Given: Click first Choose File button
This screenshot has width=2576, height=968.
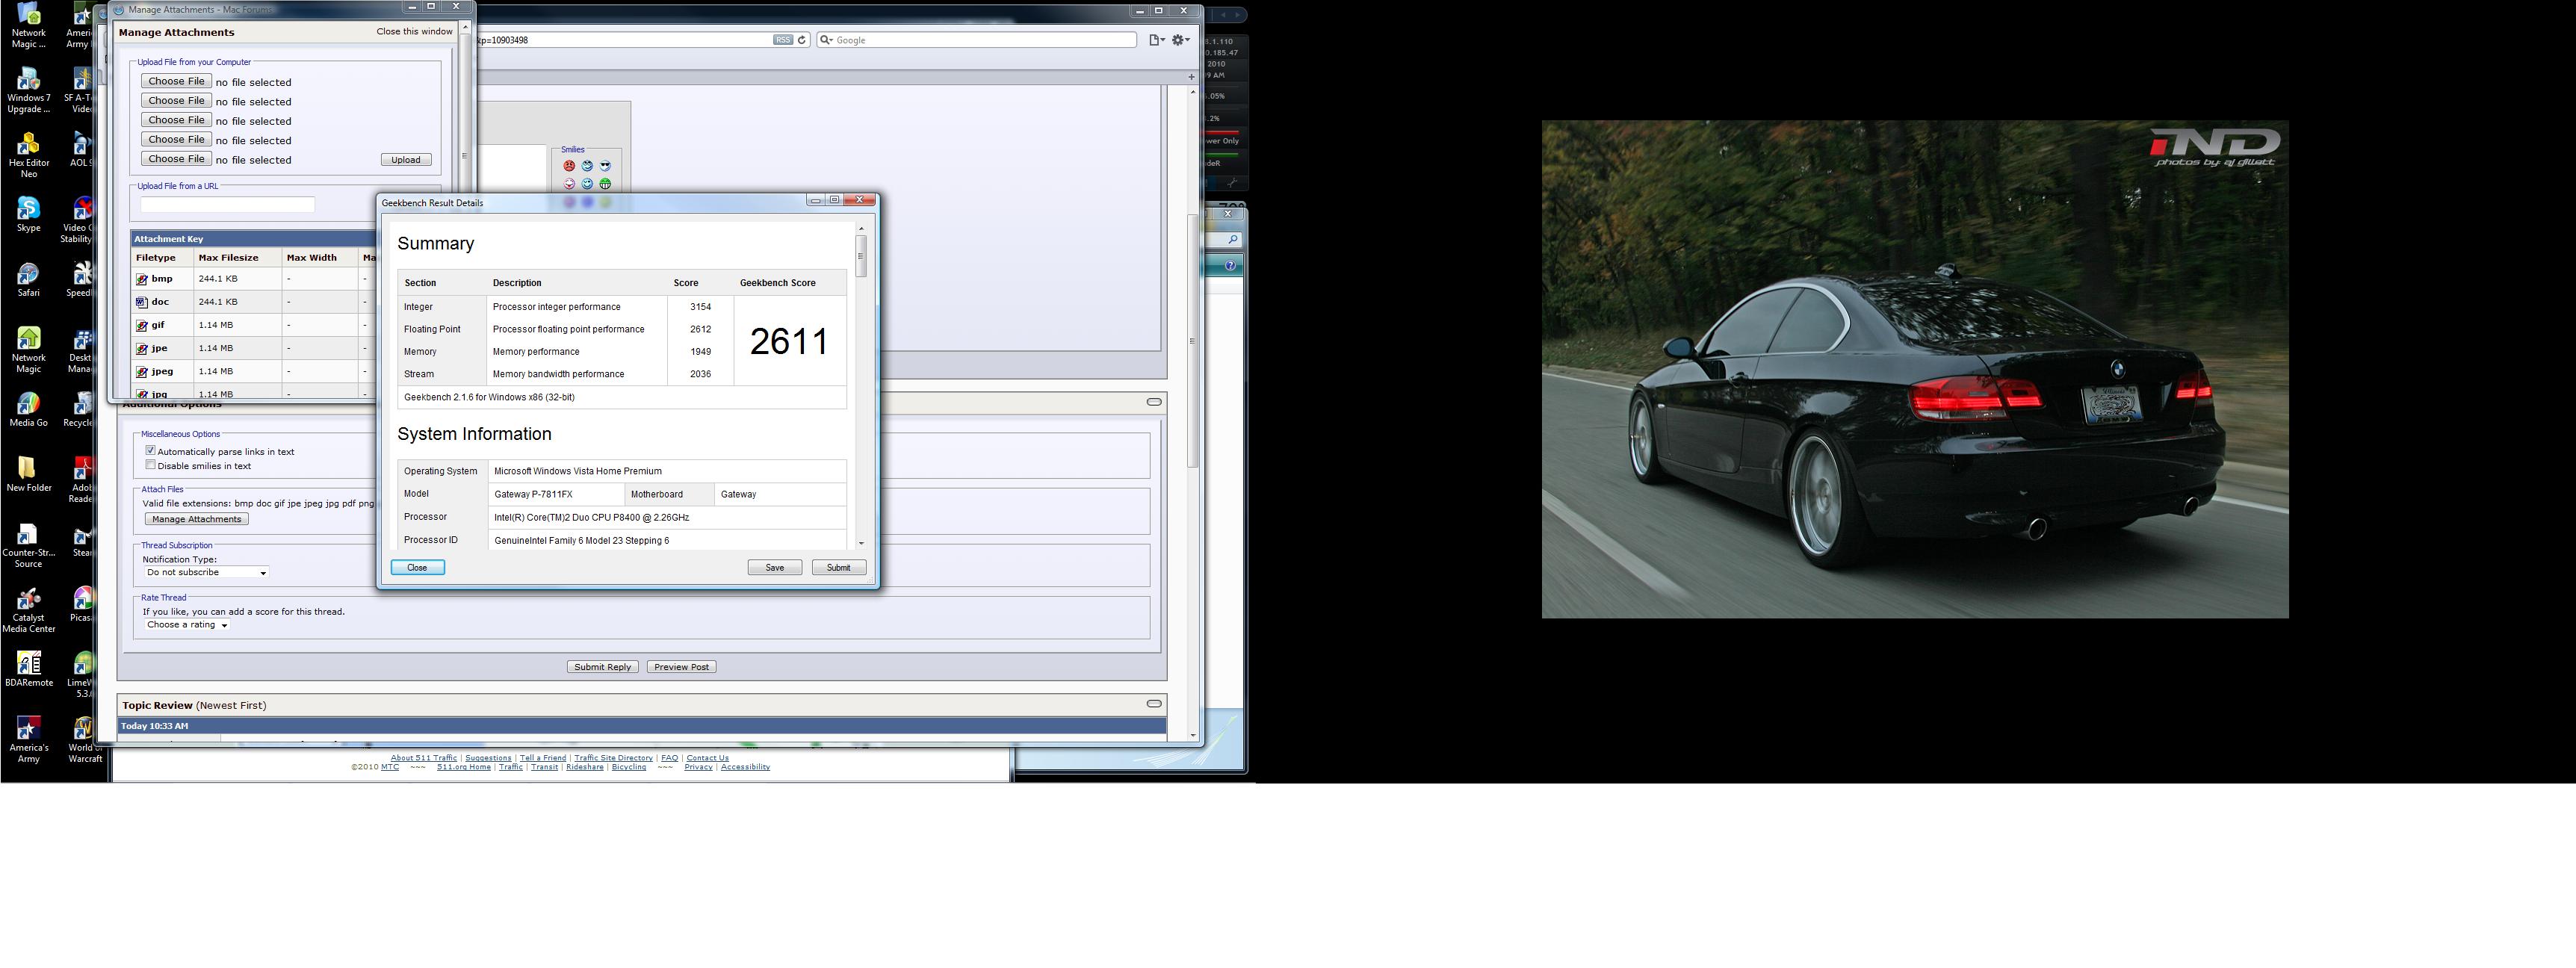Looking at the screenshot, I should [176, 82].
